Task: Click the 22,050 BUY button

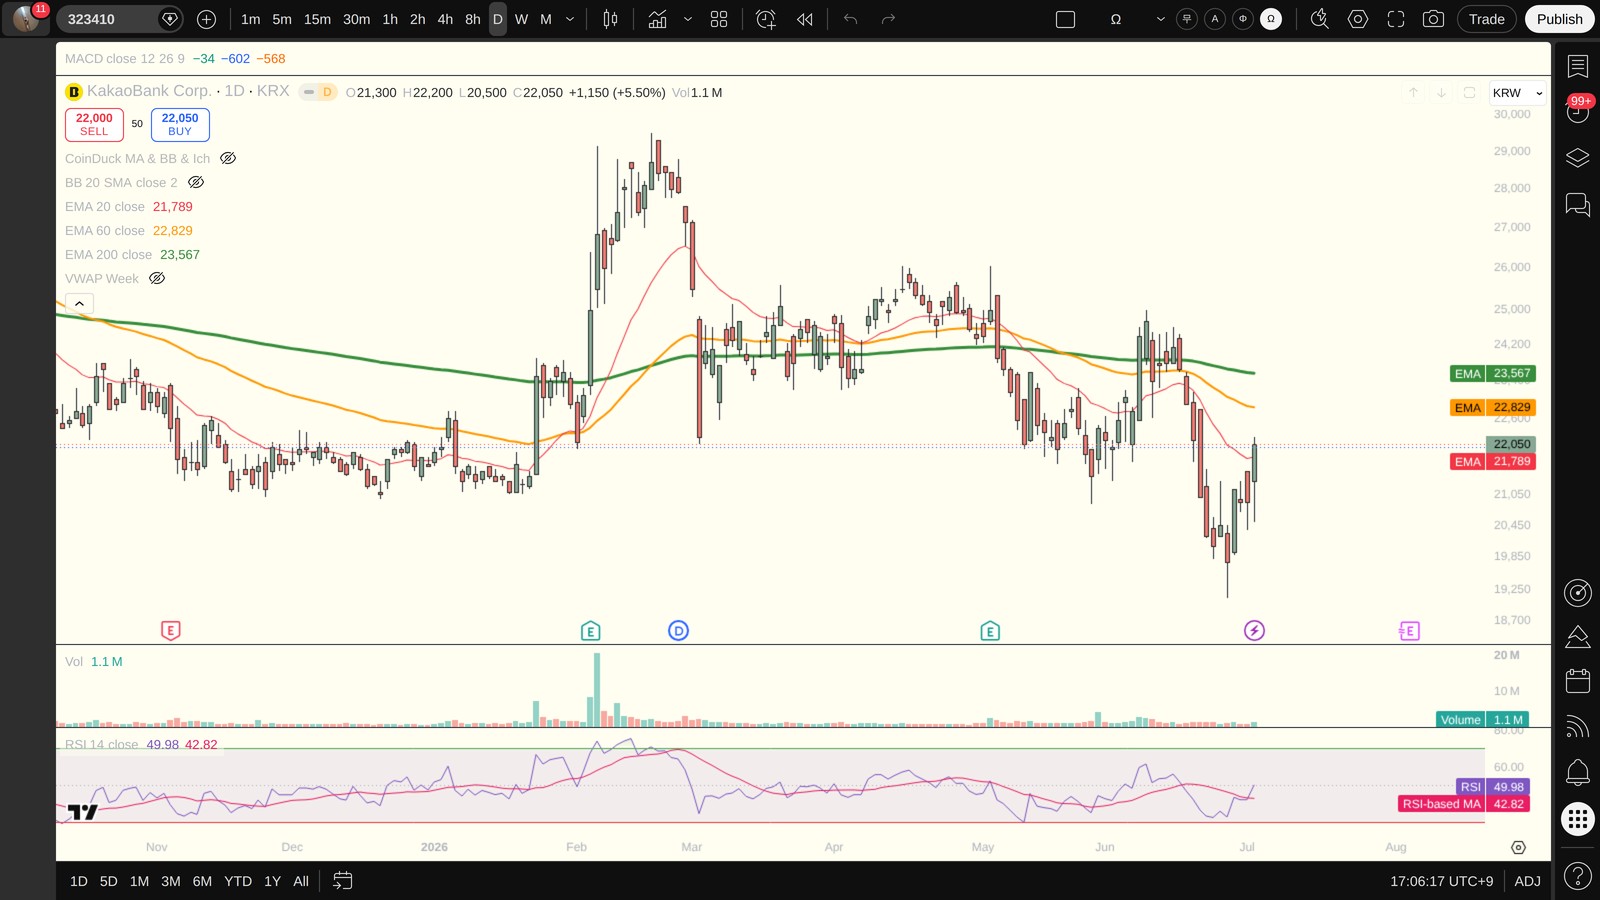Action: (x=180, y=124)
